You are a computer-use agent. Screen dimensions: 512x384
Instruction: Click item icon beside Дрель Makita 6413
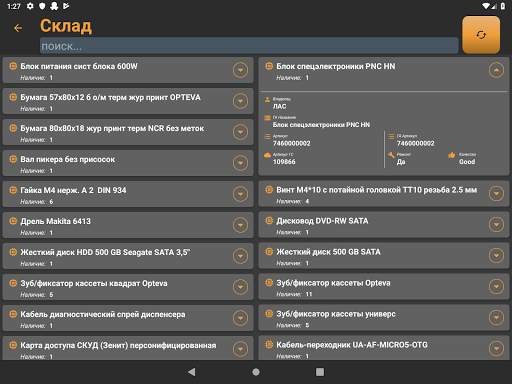pos(13,221)
